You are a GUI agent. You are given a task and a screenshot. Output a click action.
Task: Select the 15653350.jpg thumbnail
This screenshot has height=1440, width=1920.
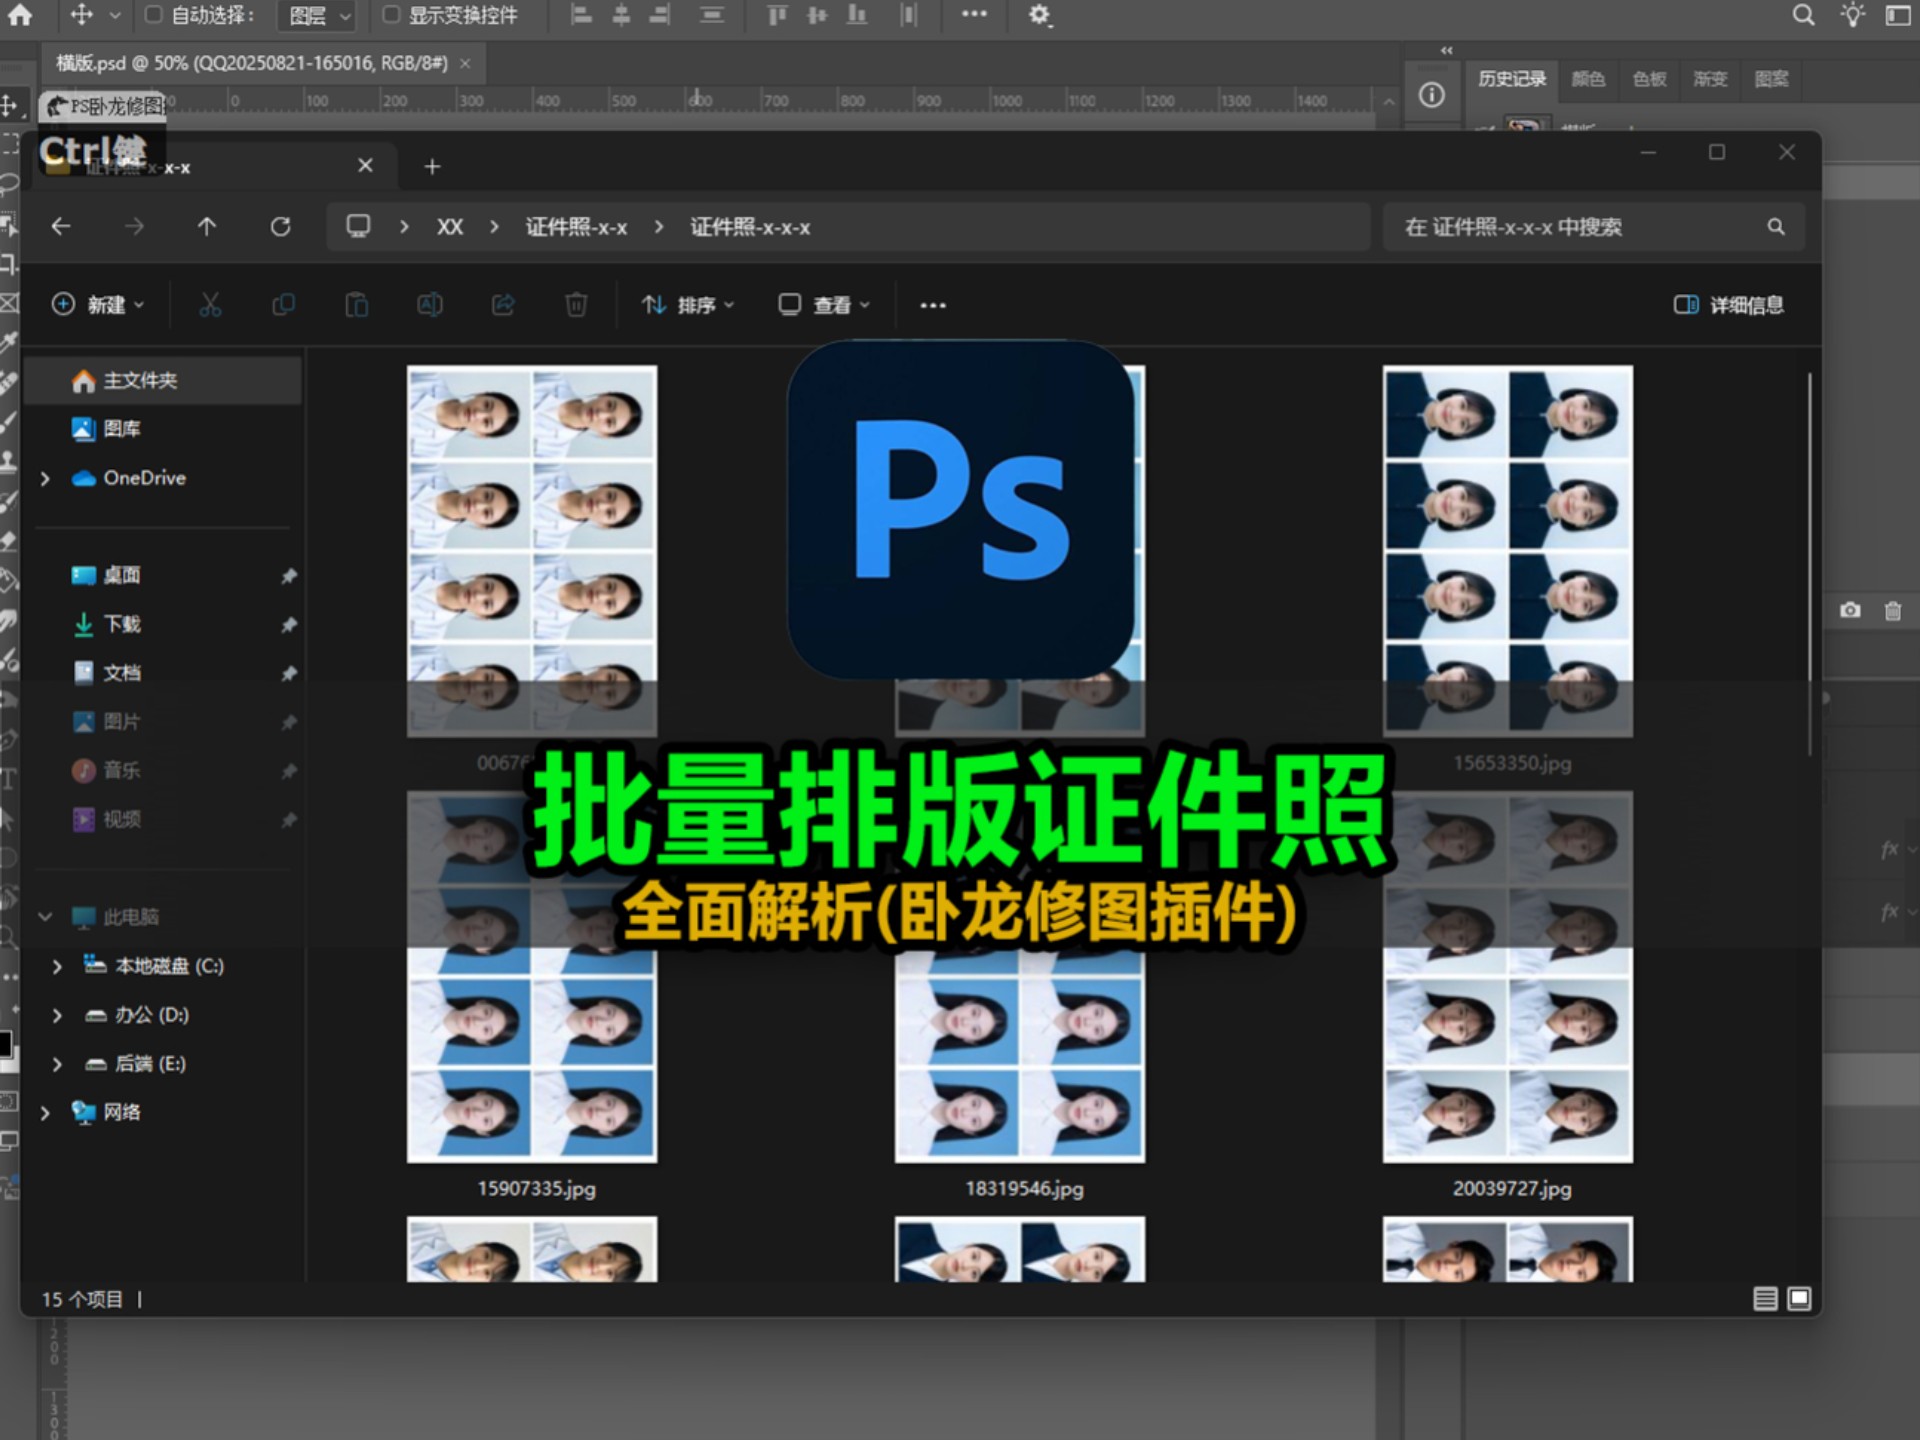coord(1508,551)
